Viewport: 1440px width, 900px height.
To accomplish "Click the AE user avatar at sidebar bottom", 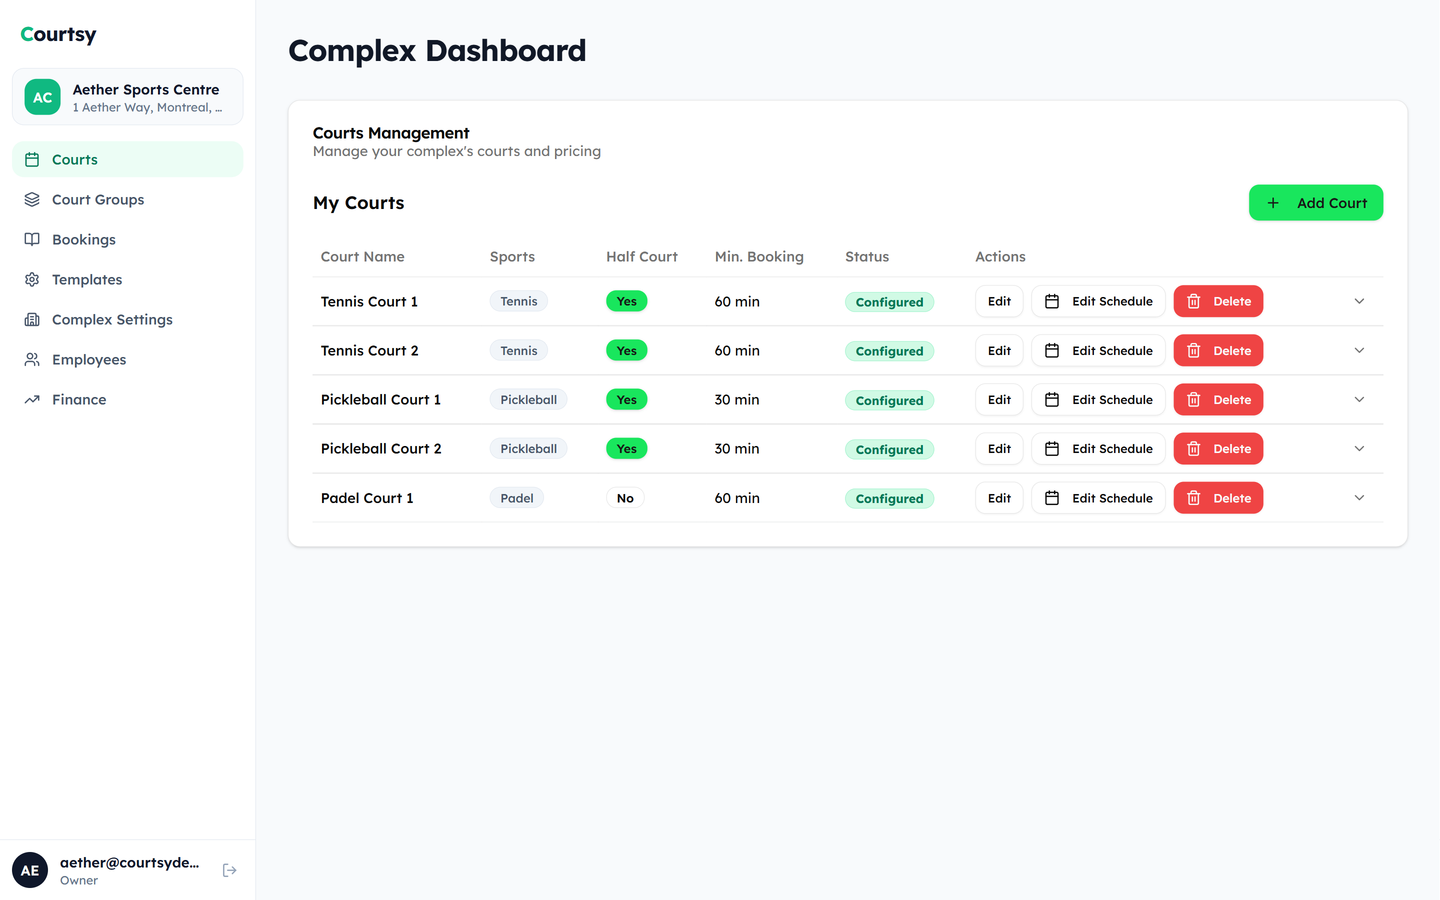I will (x=30, y=870).
